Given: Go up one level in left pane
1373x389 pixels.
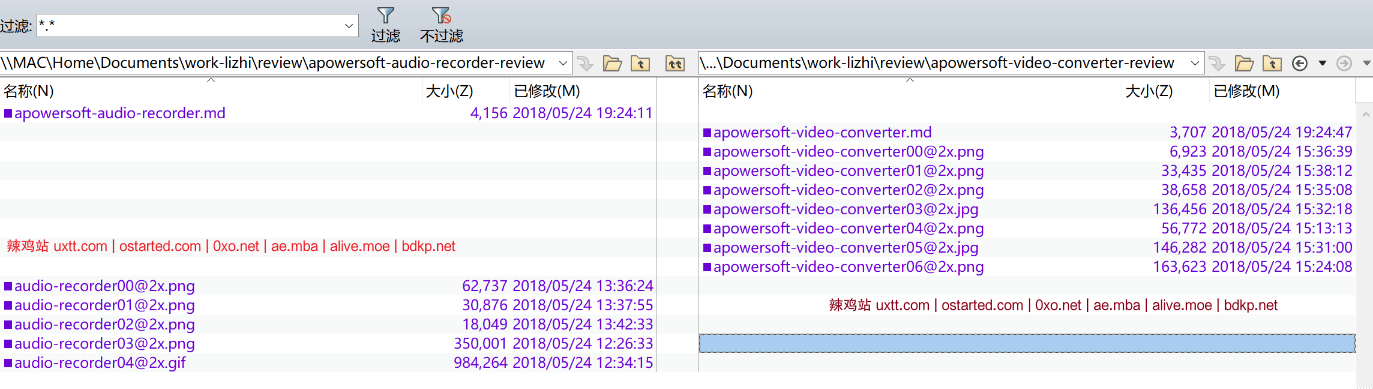Looking at the screenshot, I should coord(641,63).
